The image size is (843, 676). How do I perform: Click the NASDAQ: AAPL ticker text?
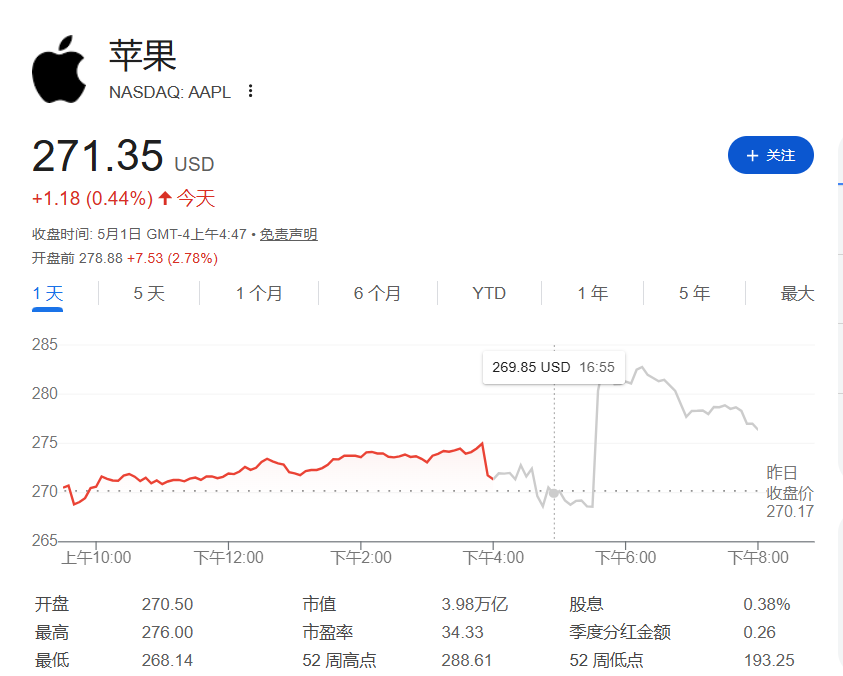(170, 92)
